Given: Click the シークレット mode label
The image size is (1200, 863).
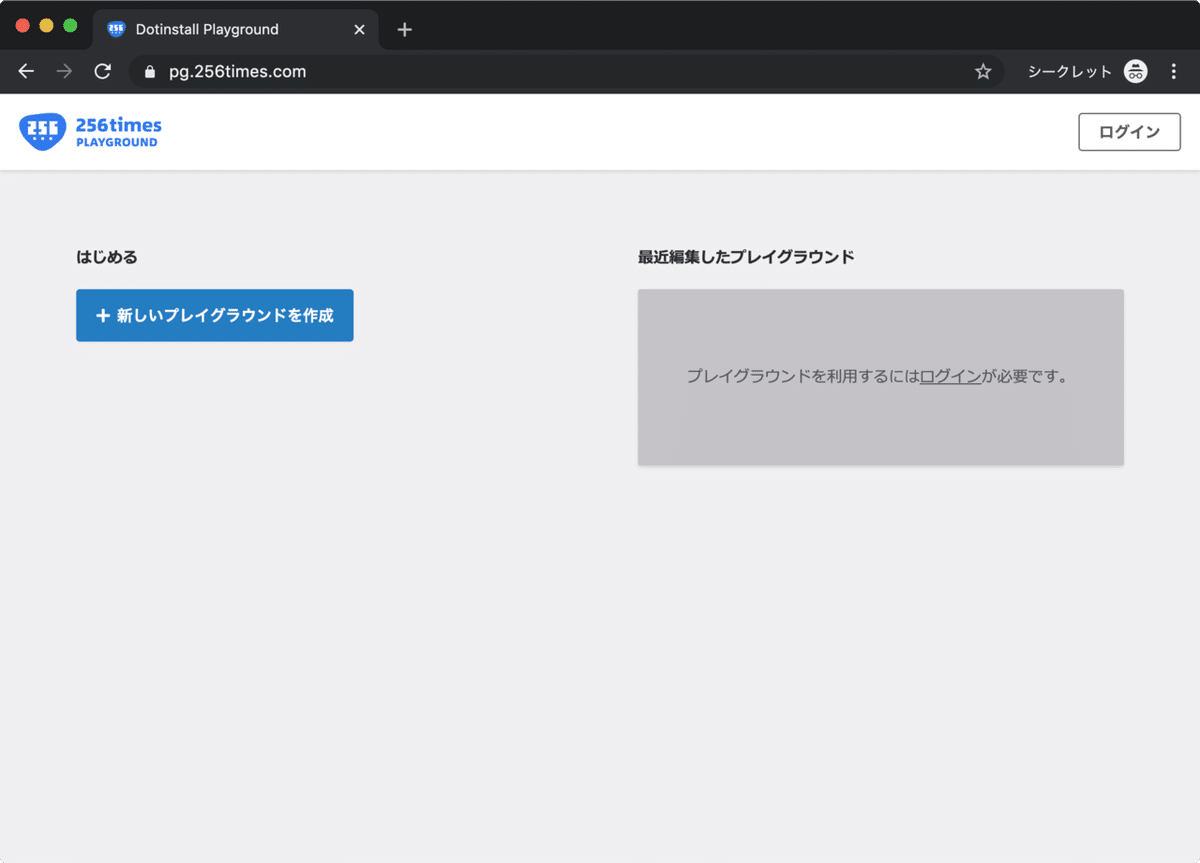Looking at the screenshot, I should [1068, 71].
